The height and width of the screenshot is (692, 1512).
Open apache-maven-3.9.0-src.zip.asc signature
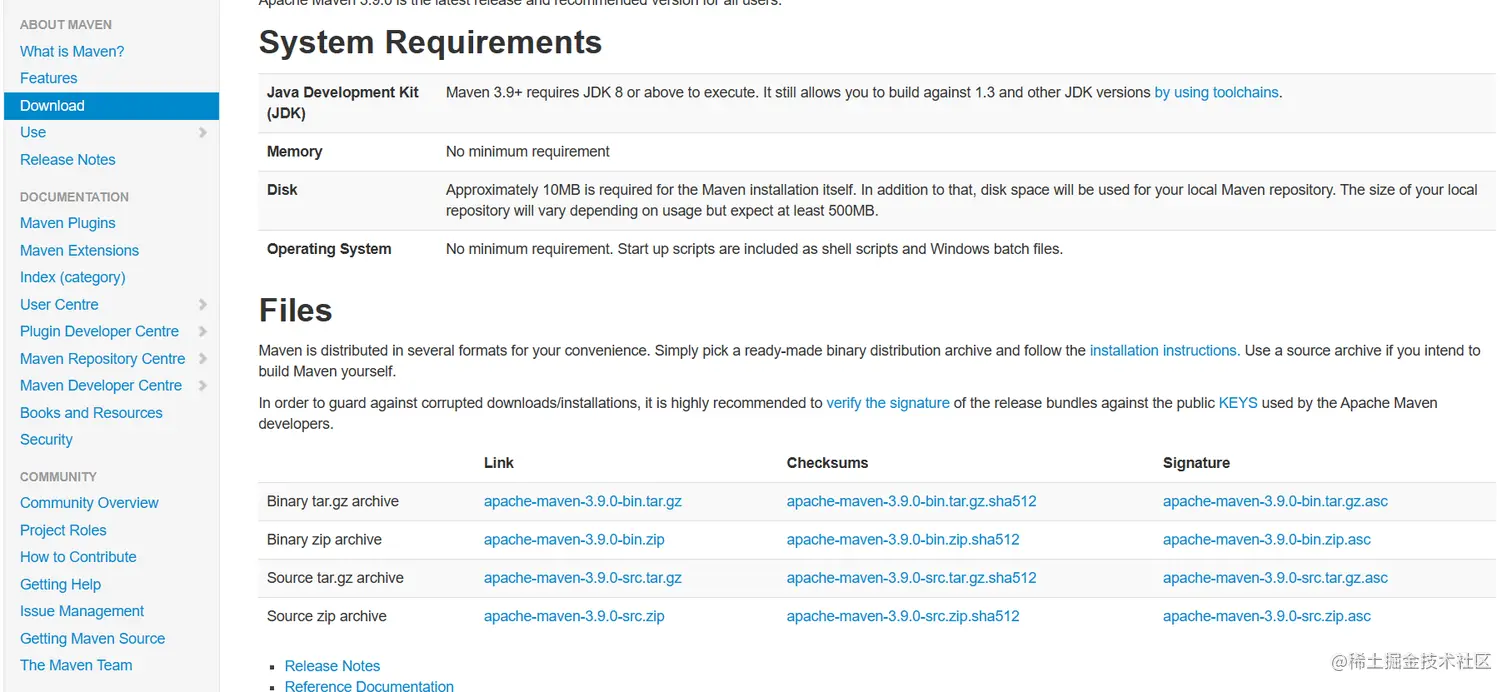coord(1267,616)
